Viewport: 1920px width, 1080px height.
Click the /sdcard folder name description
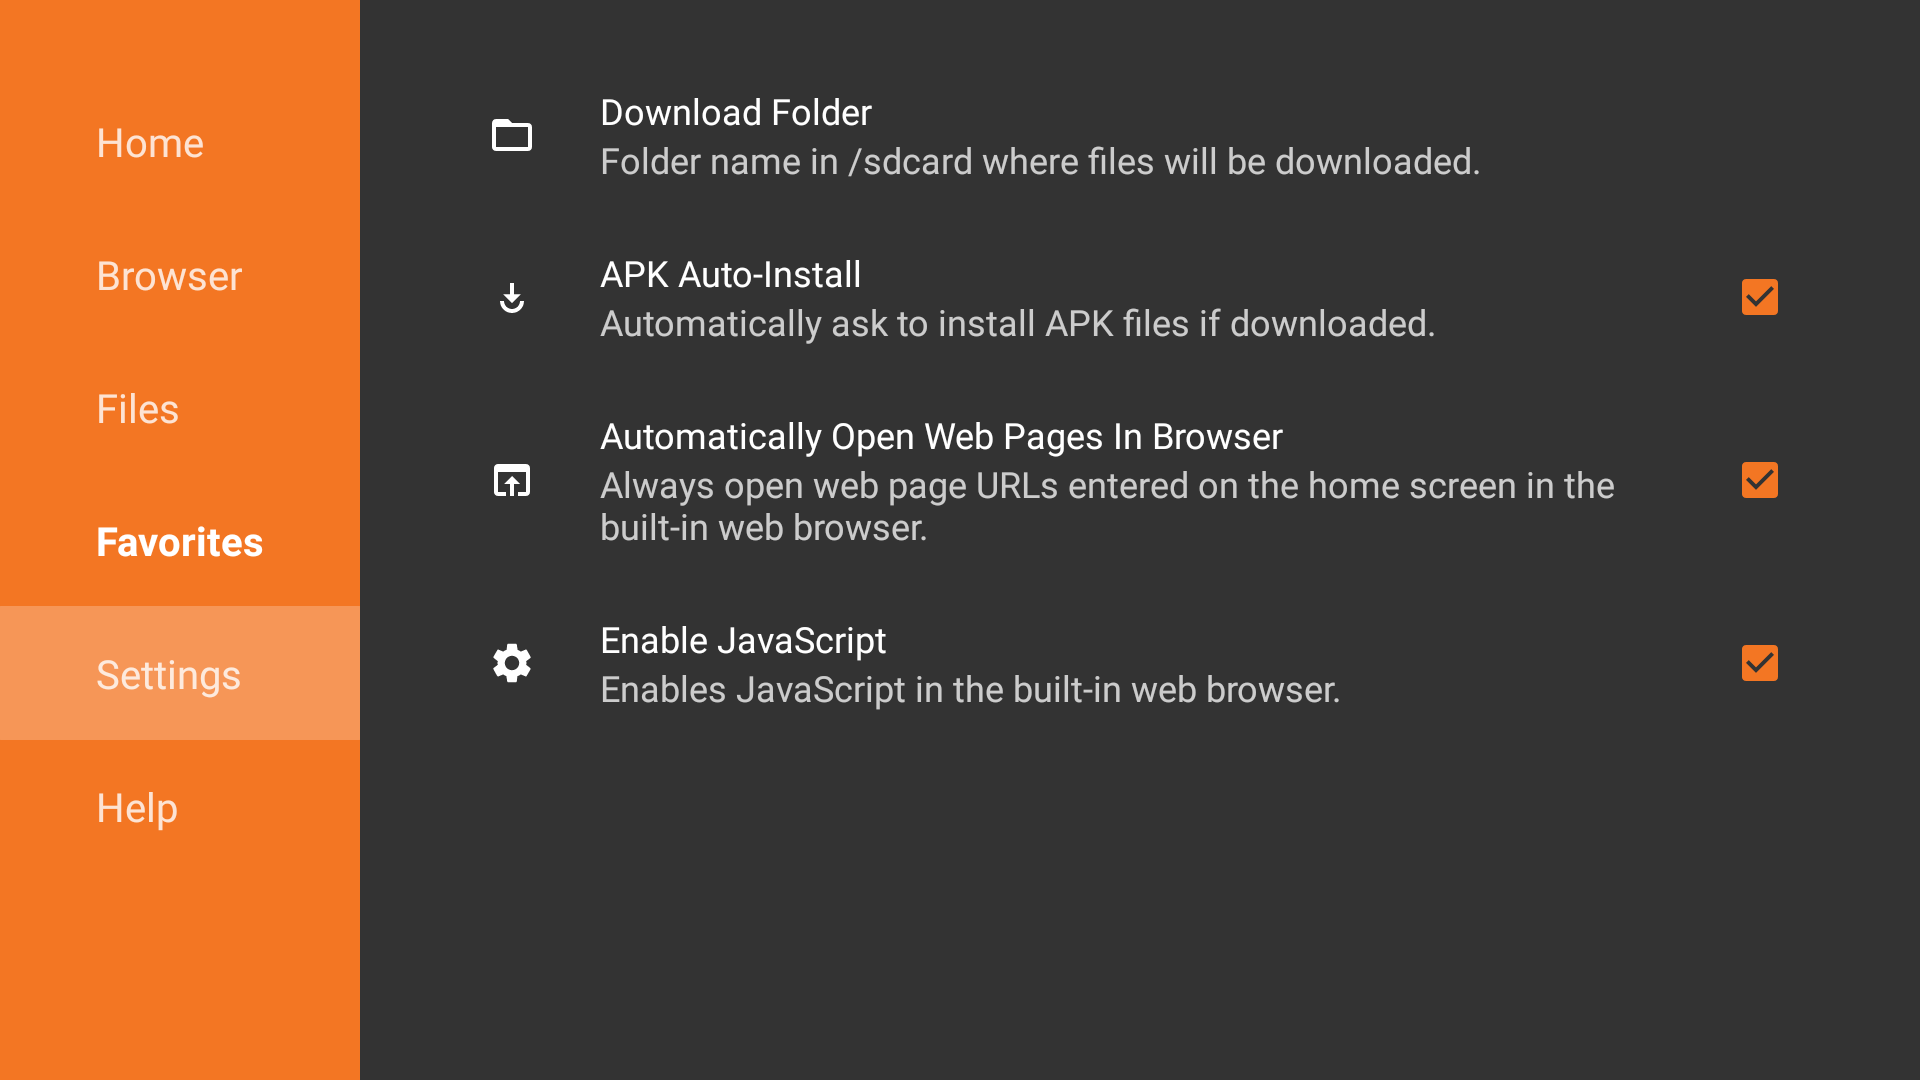click(1039, 162)
